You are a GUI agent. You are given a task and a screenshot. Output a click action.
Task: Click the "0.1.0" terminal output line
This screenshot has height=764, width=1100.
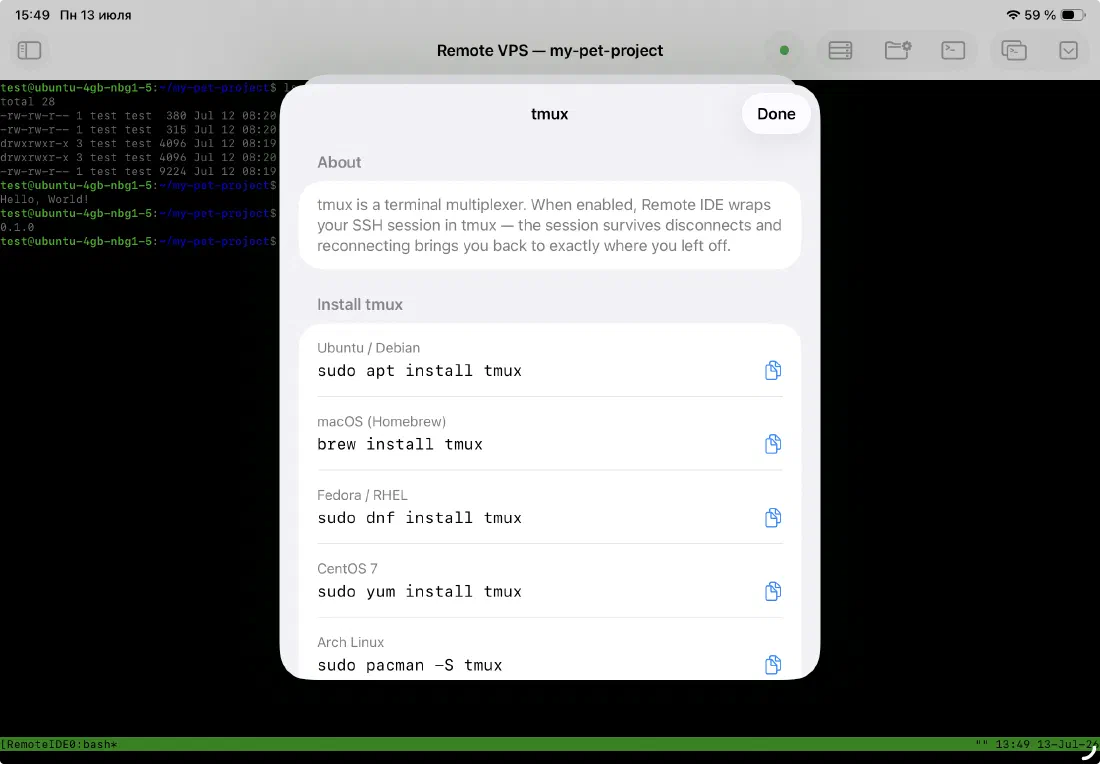[x=18, y=227]
